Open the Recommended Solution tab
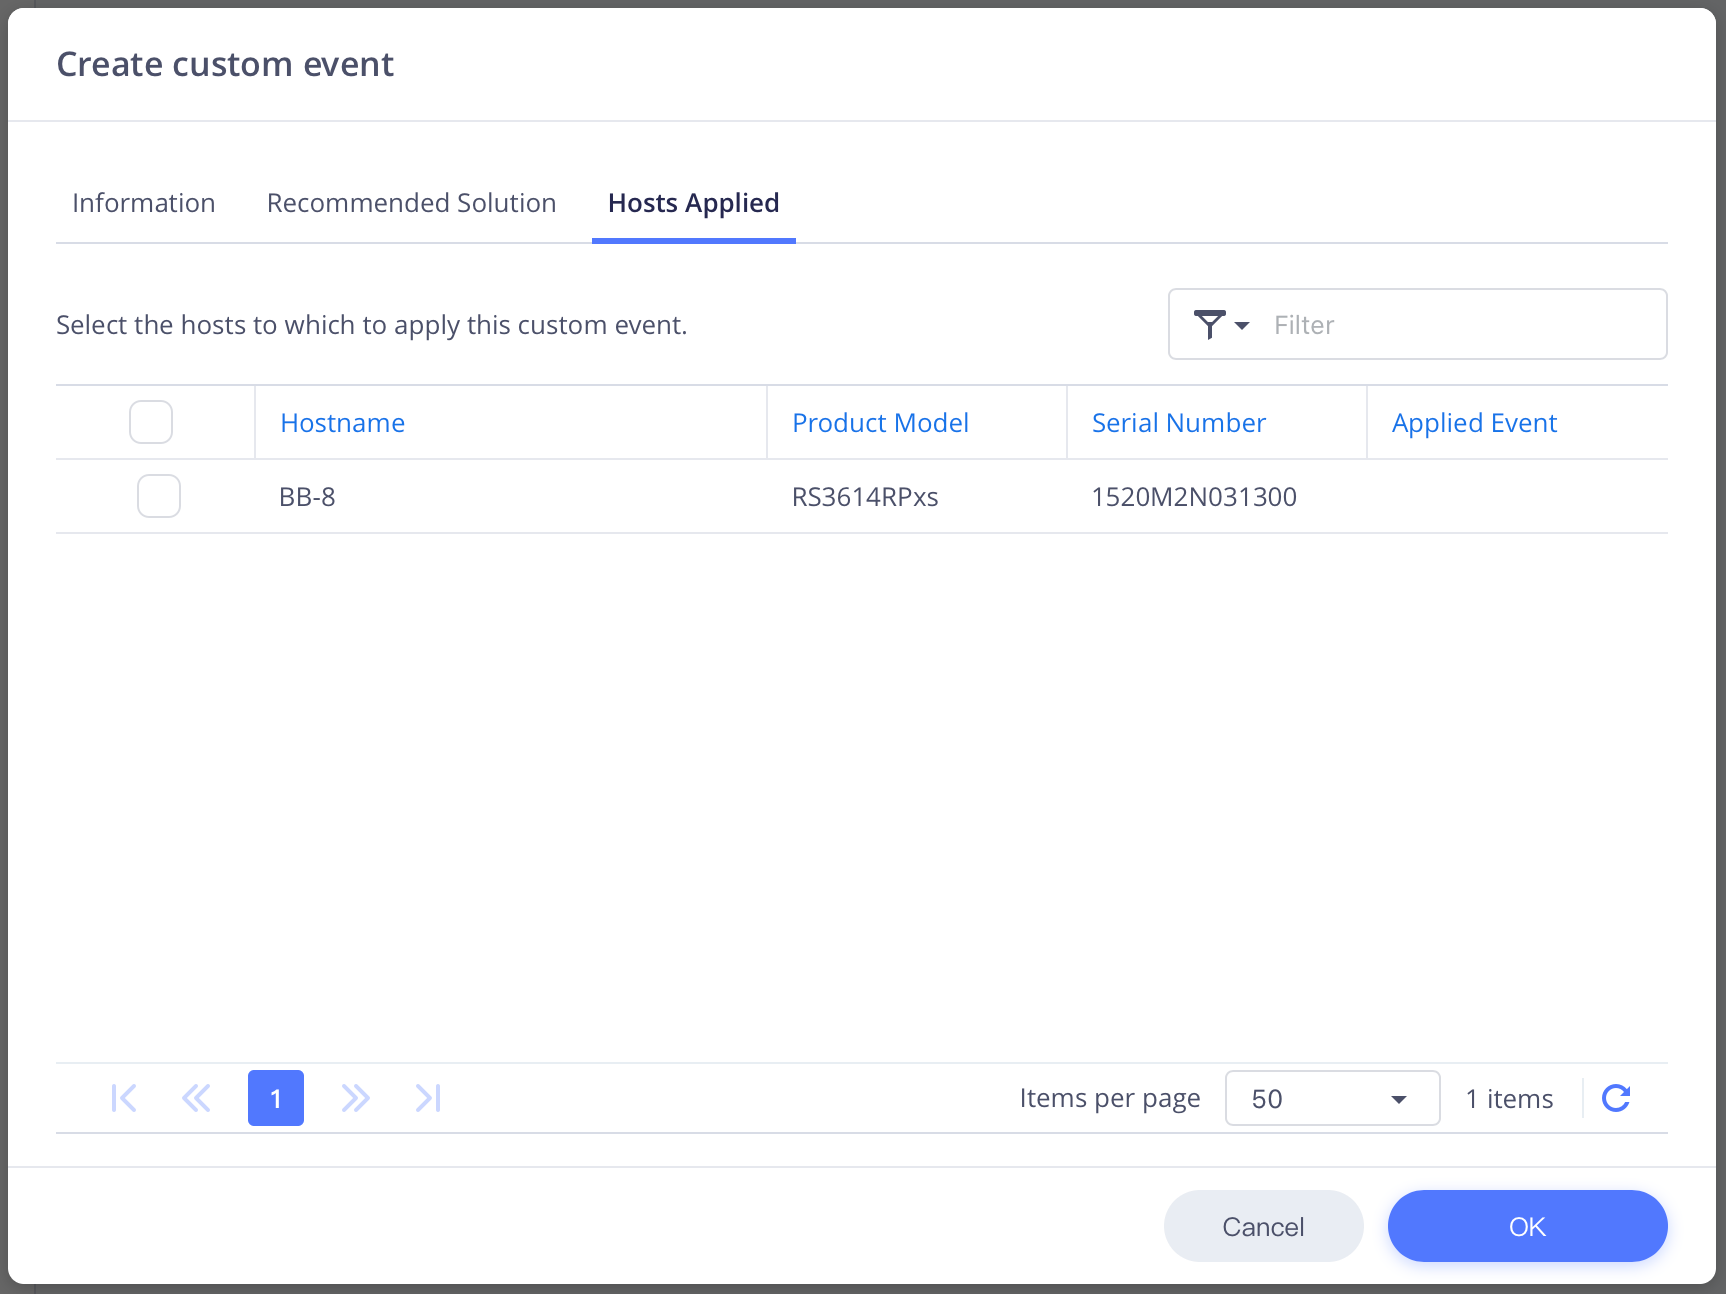Image resolution: width=1726 pixels, height=1294 pixels. (411, 203)
